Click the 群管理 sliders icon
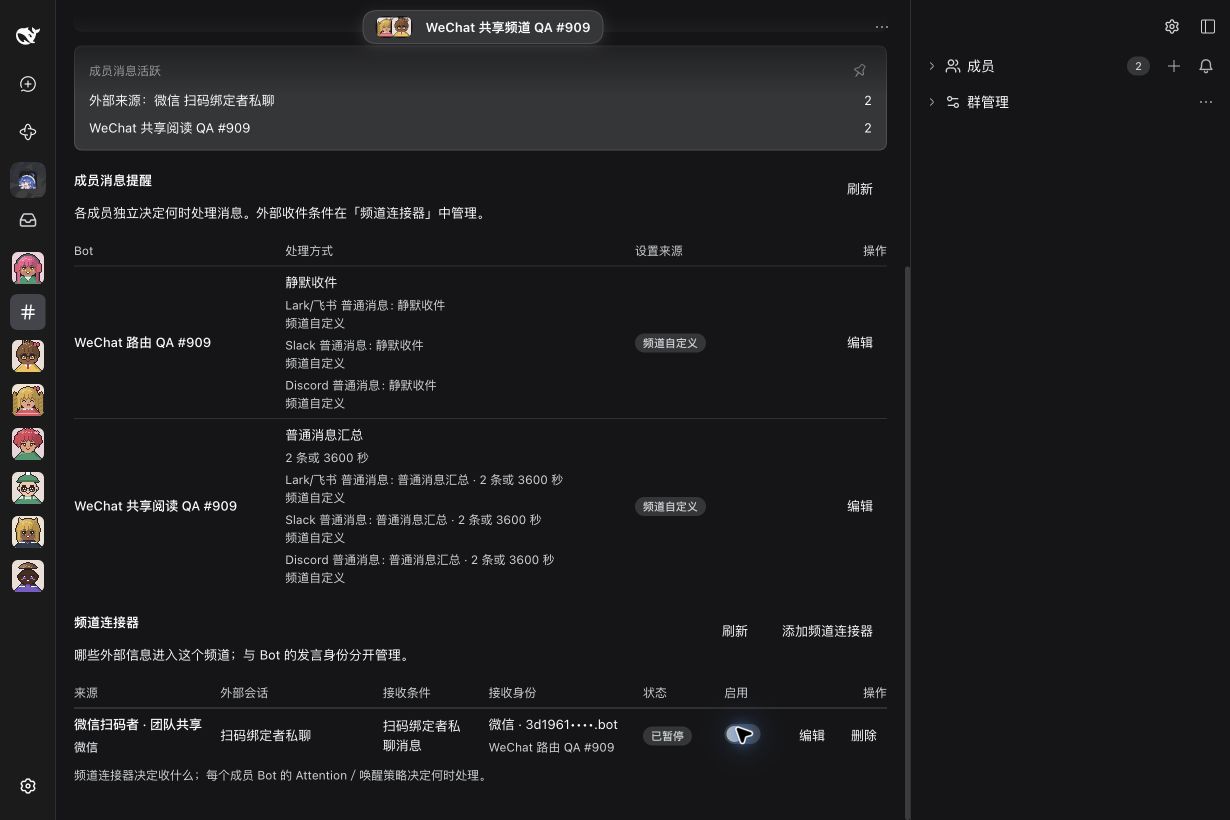Viewport: 1230px width, 820px height. coord(953,102)
